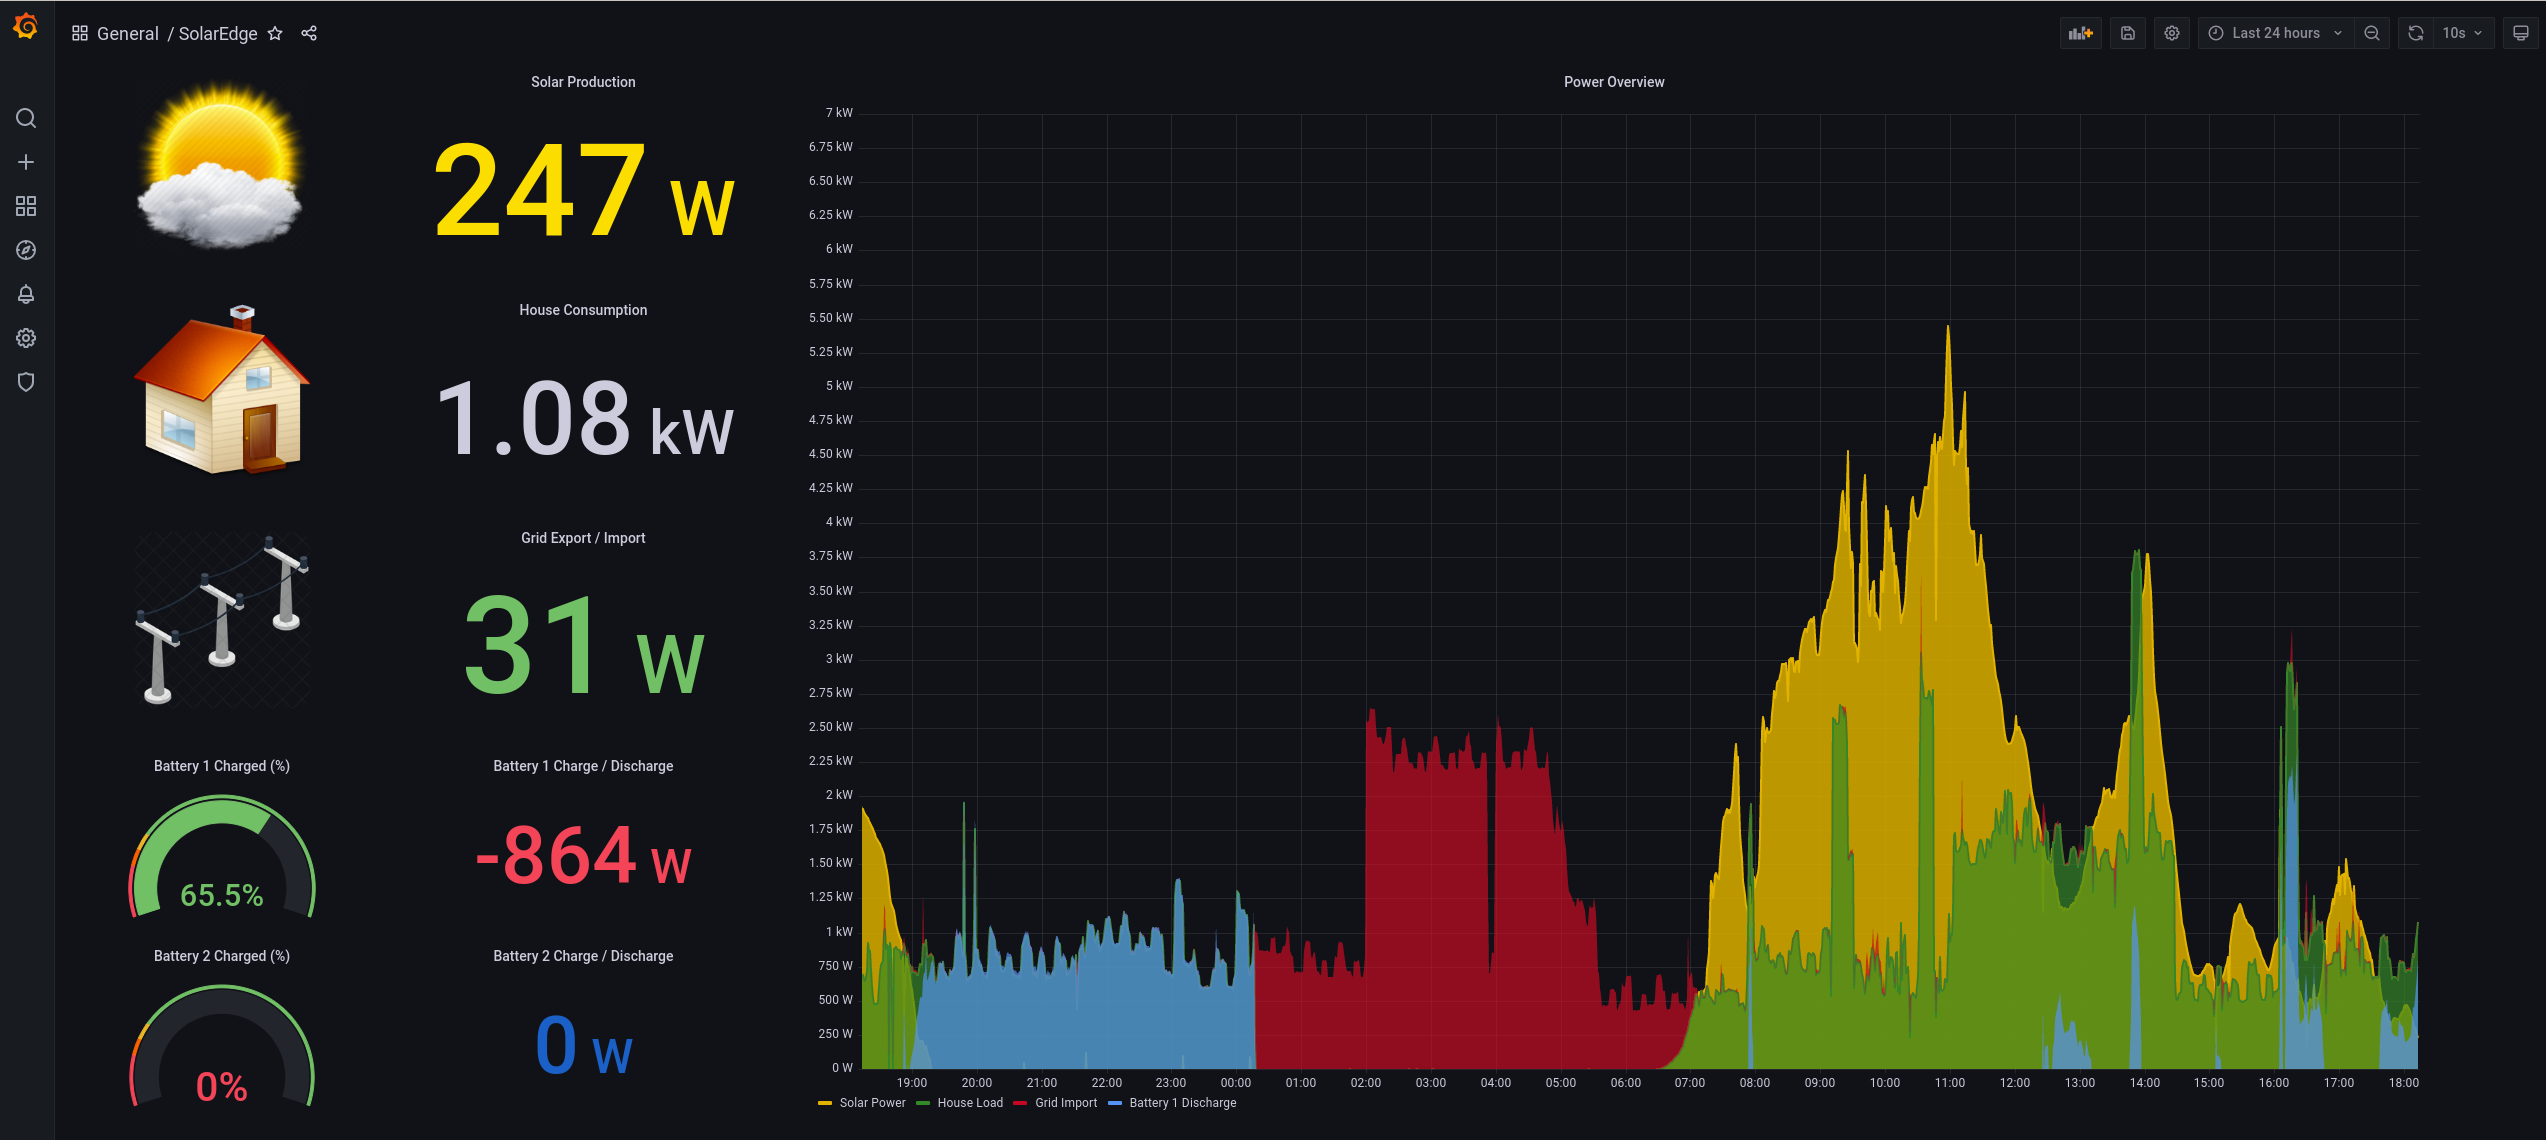Image resolution: width=2546 pixels, height=1140 pixels.
Task: Click the Add panel icon in toolbar
Action: pyautogui.click(x=2081, y=33)
